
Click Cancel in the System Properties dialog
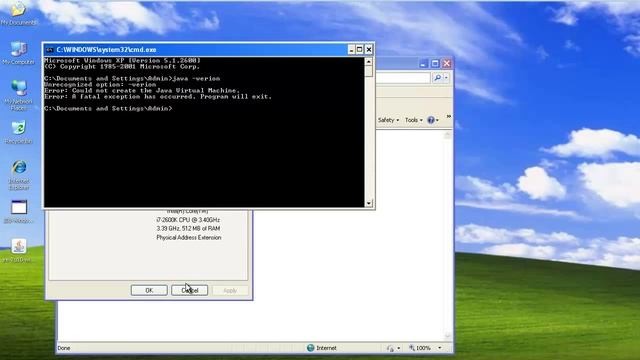click(x=190, y=290)
